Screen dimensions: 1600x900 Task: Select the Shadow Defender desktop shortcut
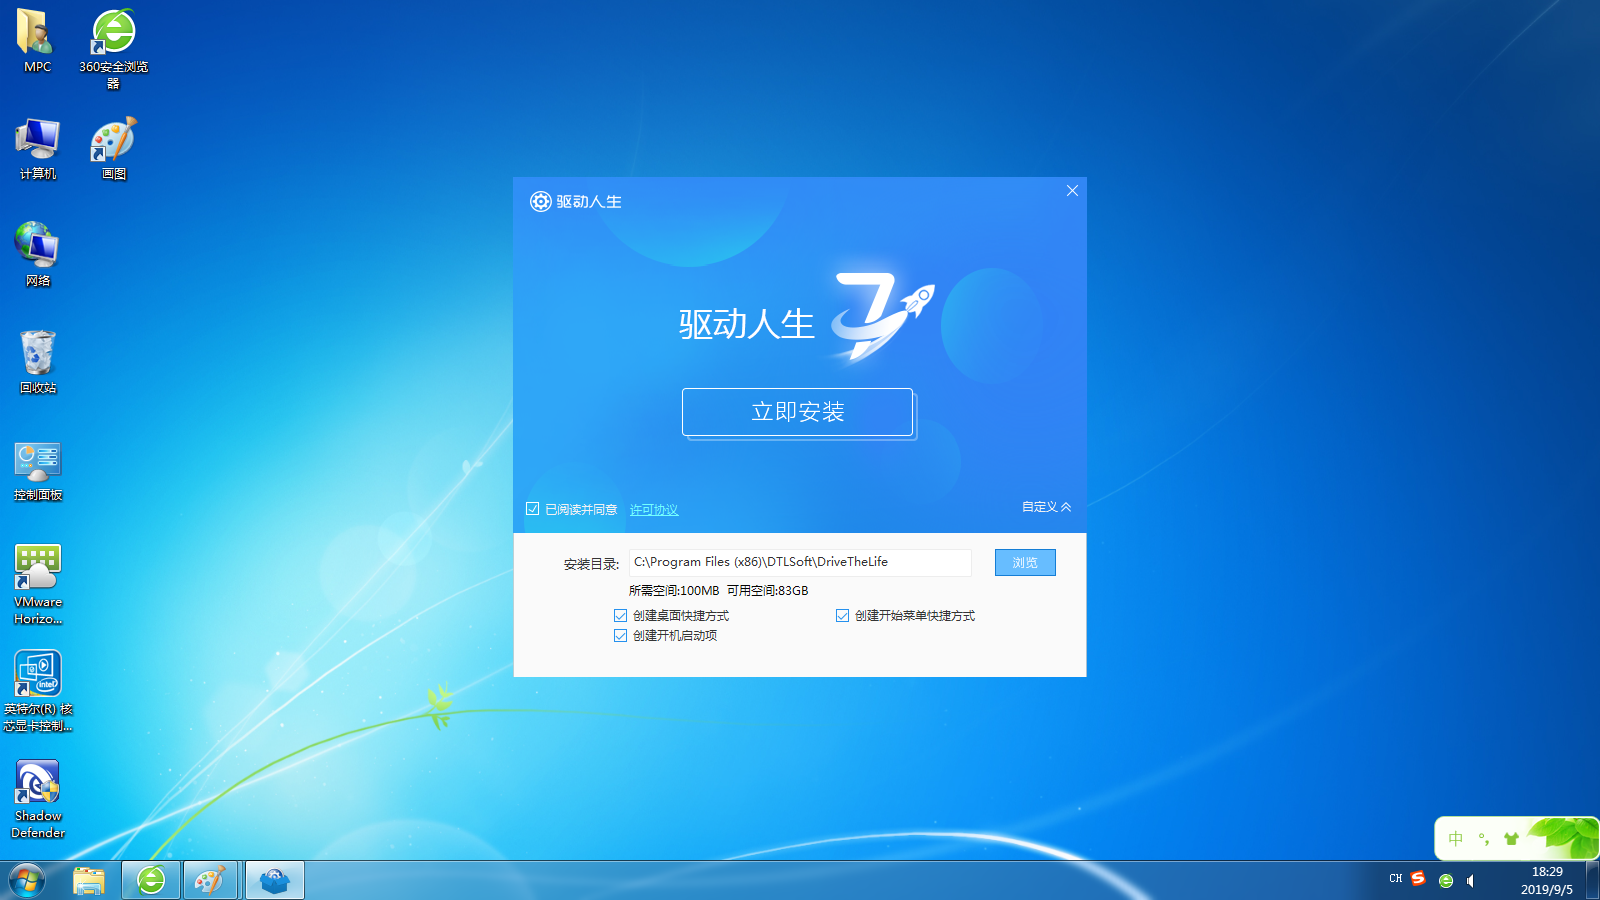37,799
